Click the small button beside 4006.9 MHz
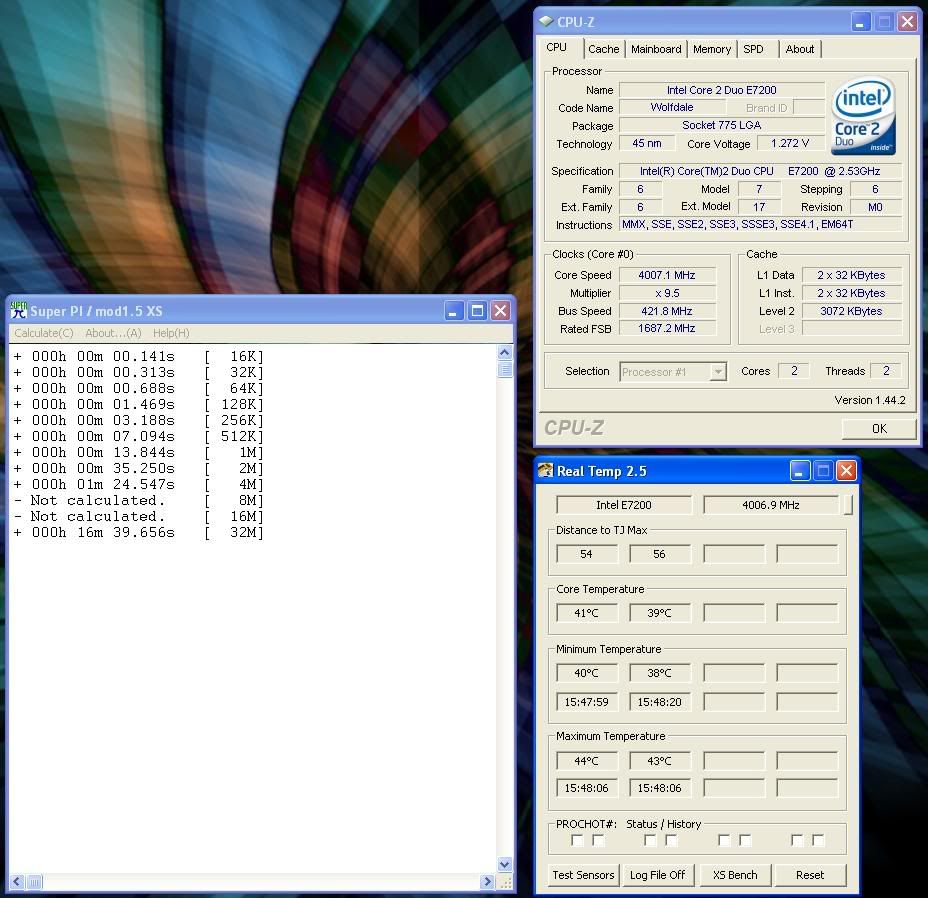The image size is (928, 898). click(x=848, y=505)
